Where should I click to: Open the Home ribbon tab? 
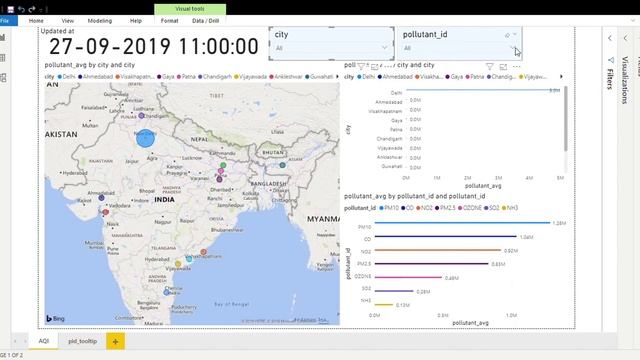(36, 21)
